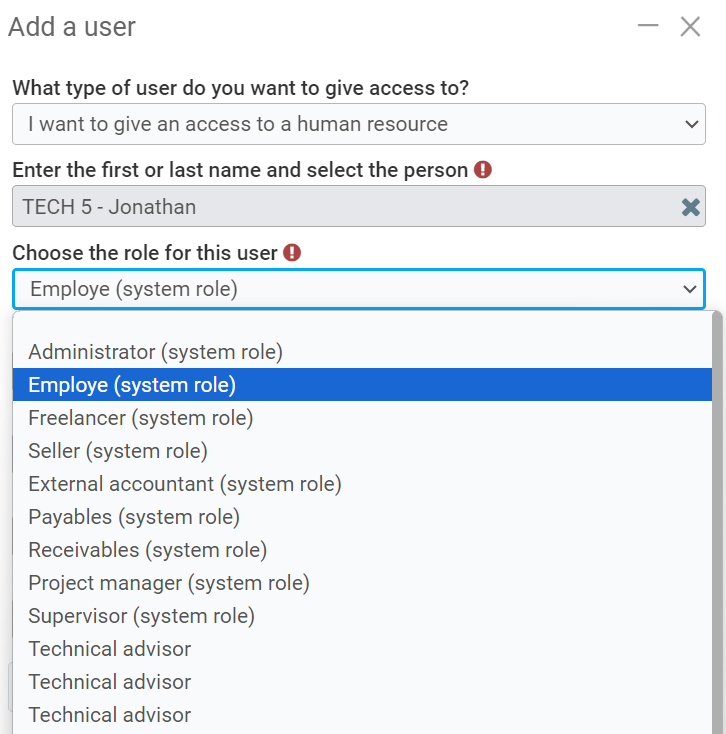Choose External accountant (system role)
This screenshot has width=726, height=734.
(x=185, y=484)
